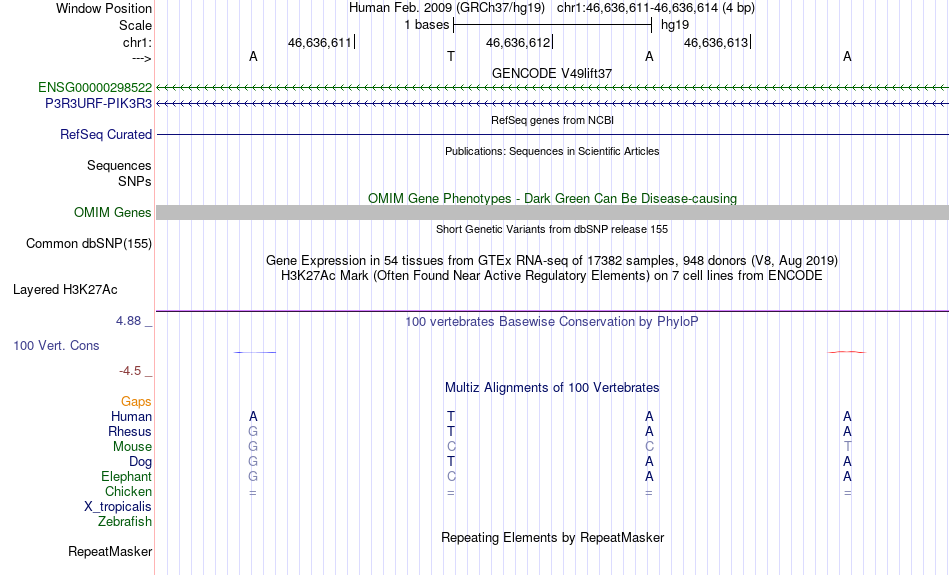Click the chr1: ruler label

137,42
